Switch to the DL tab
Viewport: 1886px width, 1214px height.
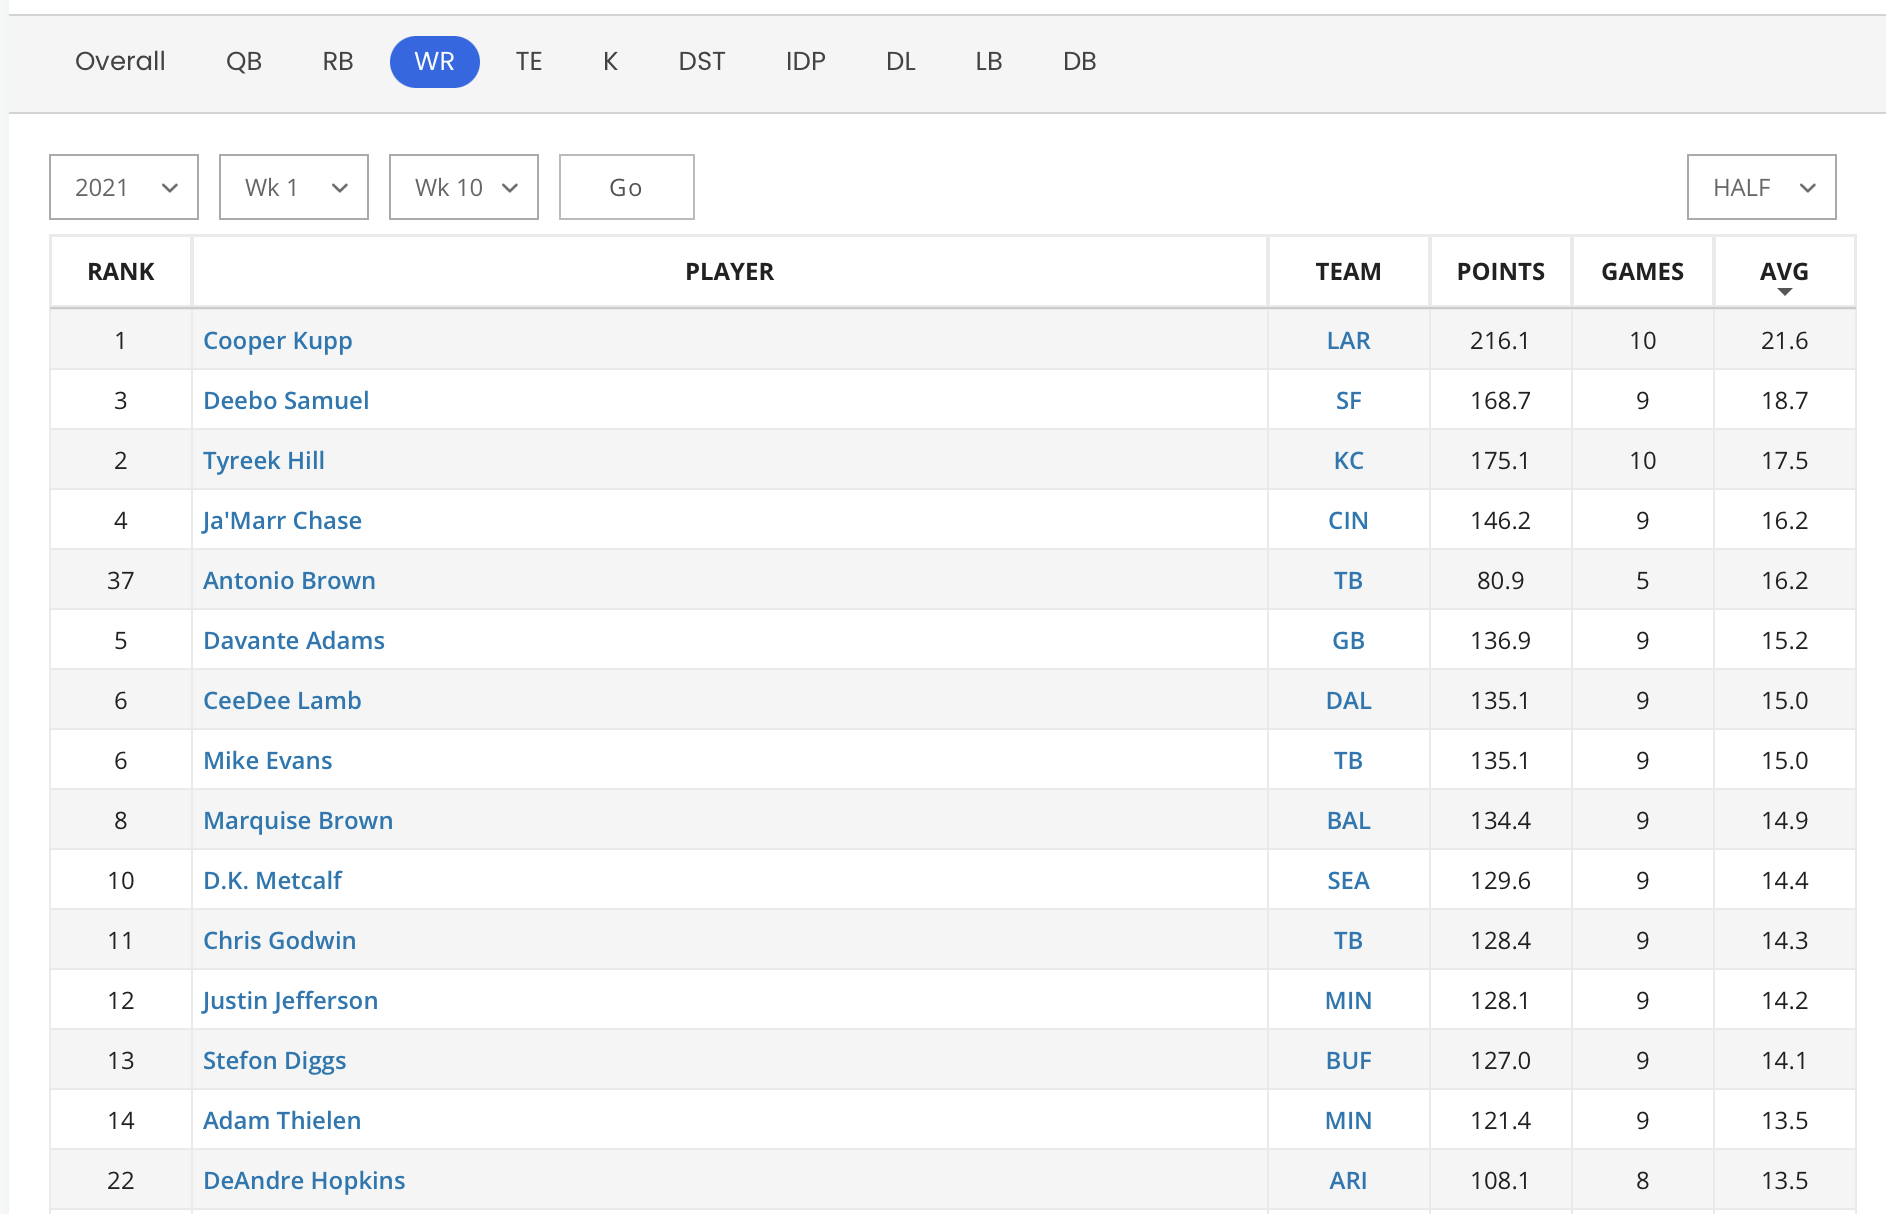pyautogui.click(x=901, y=61)
